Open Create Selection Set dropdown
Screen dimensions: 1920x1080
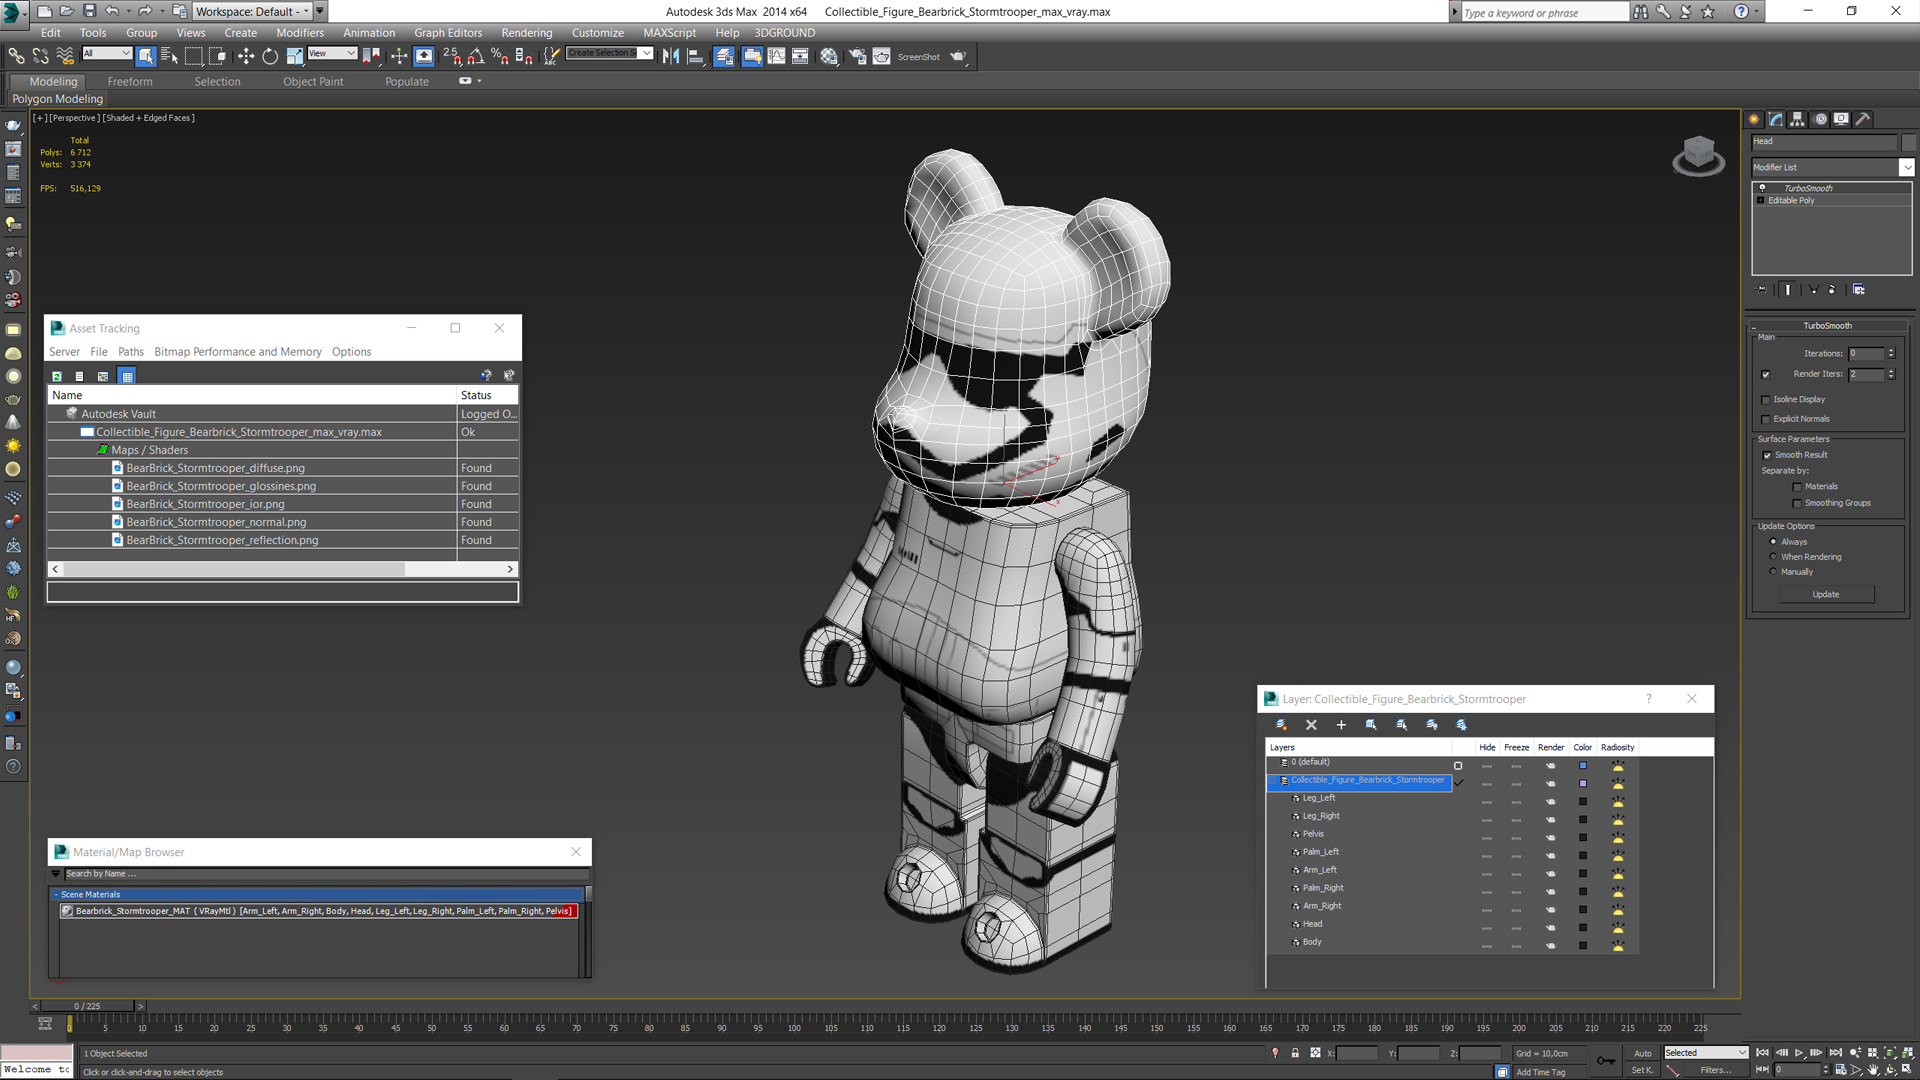609,54
